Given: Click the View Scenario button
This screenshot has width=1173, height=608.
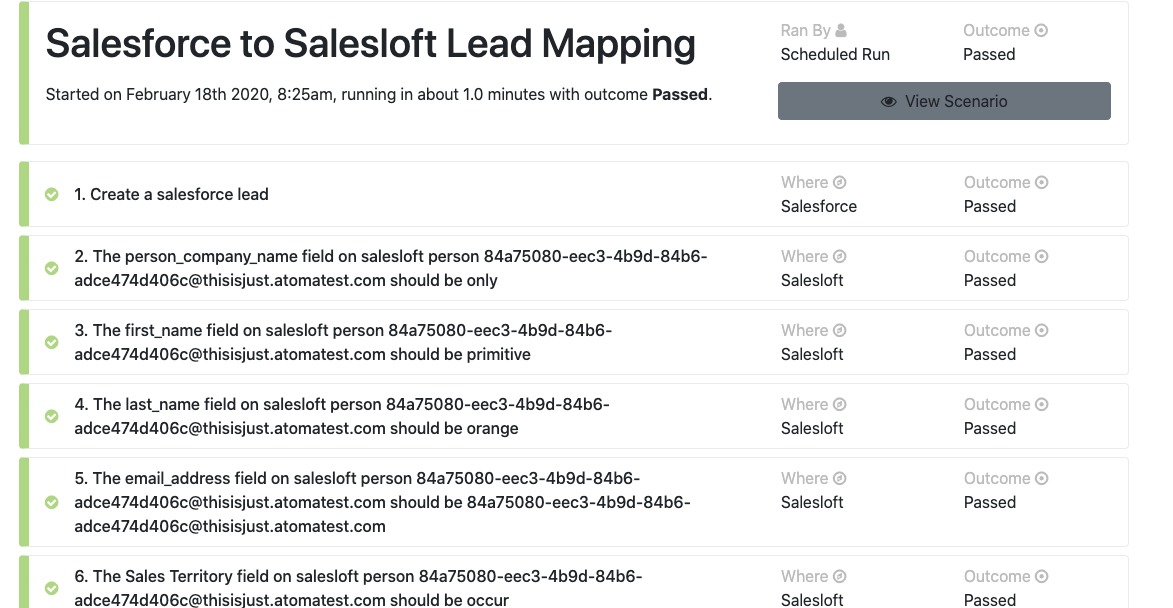Looking at the screenshot, I should (944, 101).
